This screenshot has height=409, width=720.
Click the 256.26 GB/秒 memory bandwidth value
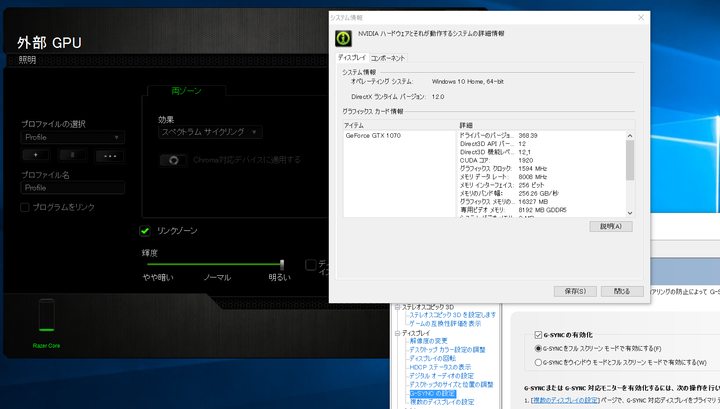[x=539, y=194]
